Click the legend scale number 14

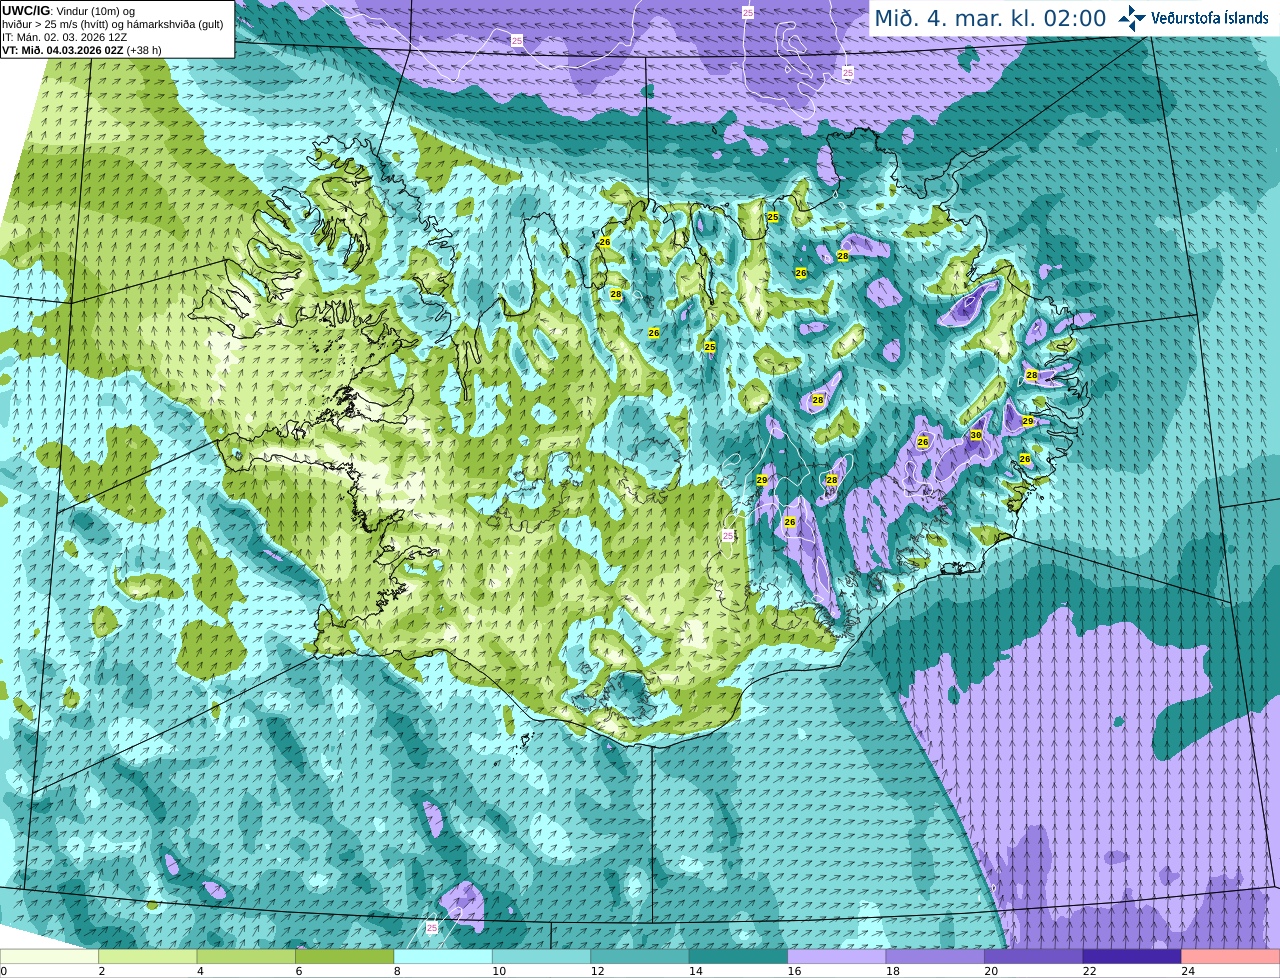coord(695,971)
